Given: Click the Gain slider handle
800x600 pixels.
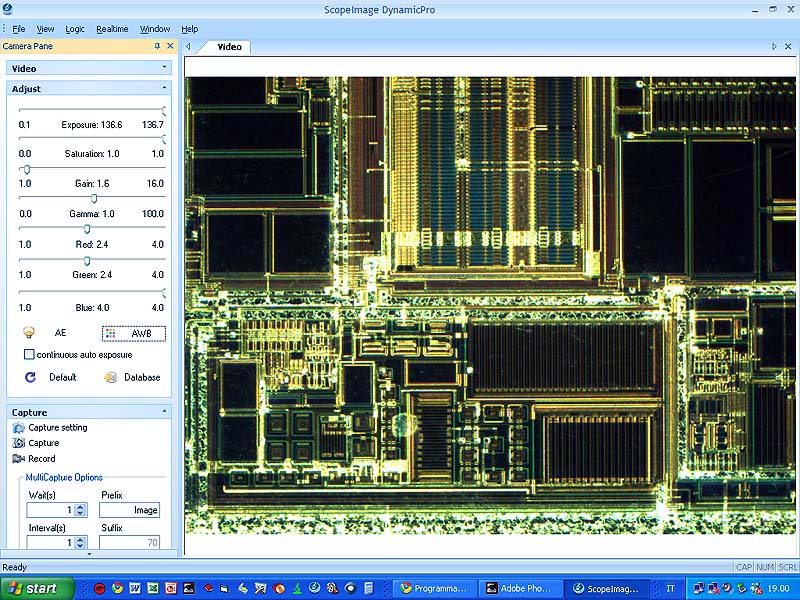Looking at the screenshot, I should click(x=27, y=169).
